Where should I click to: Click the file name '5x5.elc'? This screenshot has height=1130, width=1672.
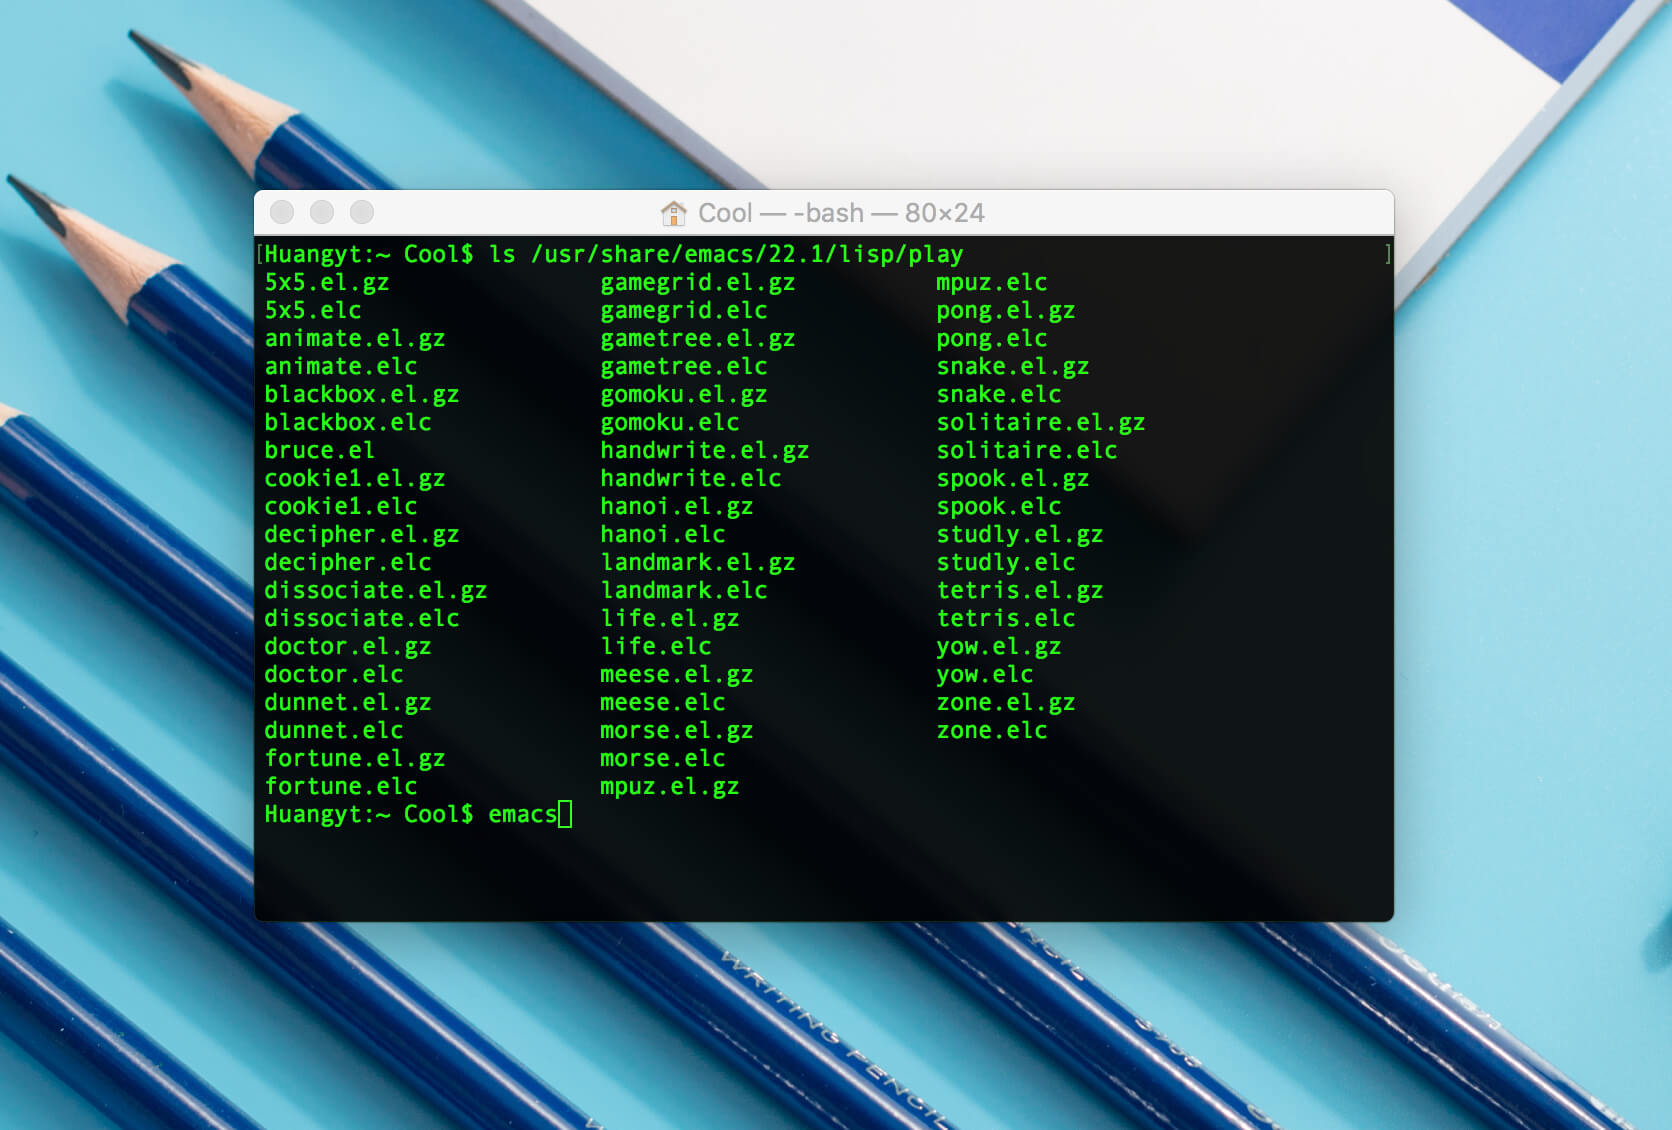point(313,310)
